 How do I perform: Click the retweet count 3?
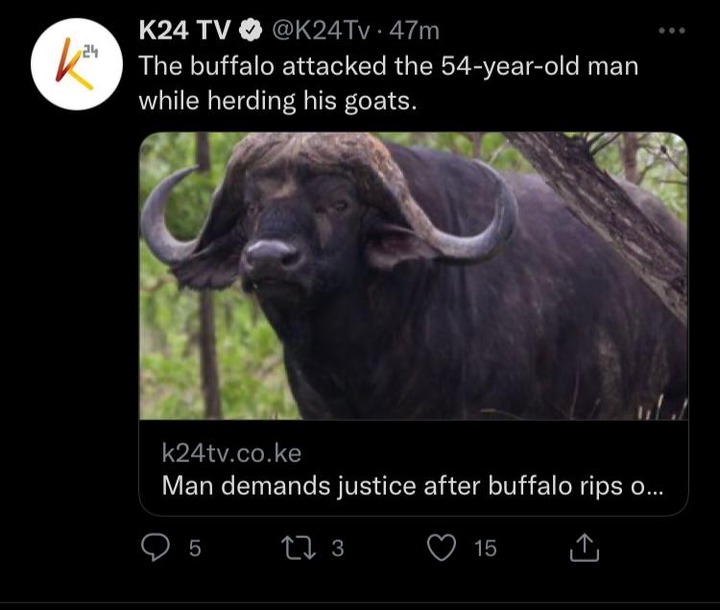click(x=338, y=548)
